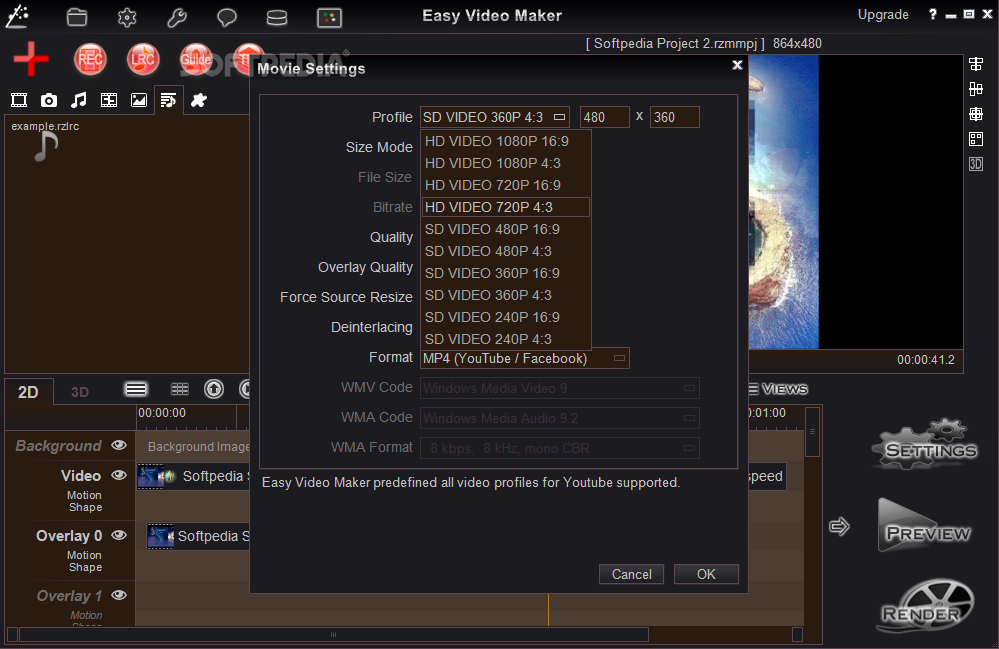Open Shape for the Overlay 0 track
The image size is (999, 649).
coord(85,567)
